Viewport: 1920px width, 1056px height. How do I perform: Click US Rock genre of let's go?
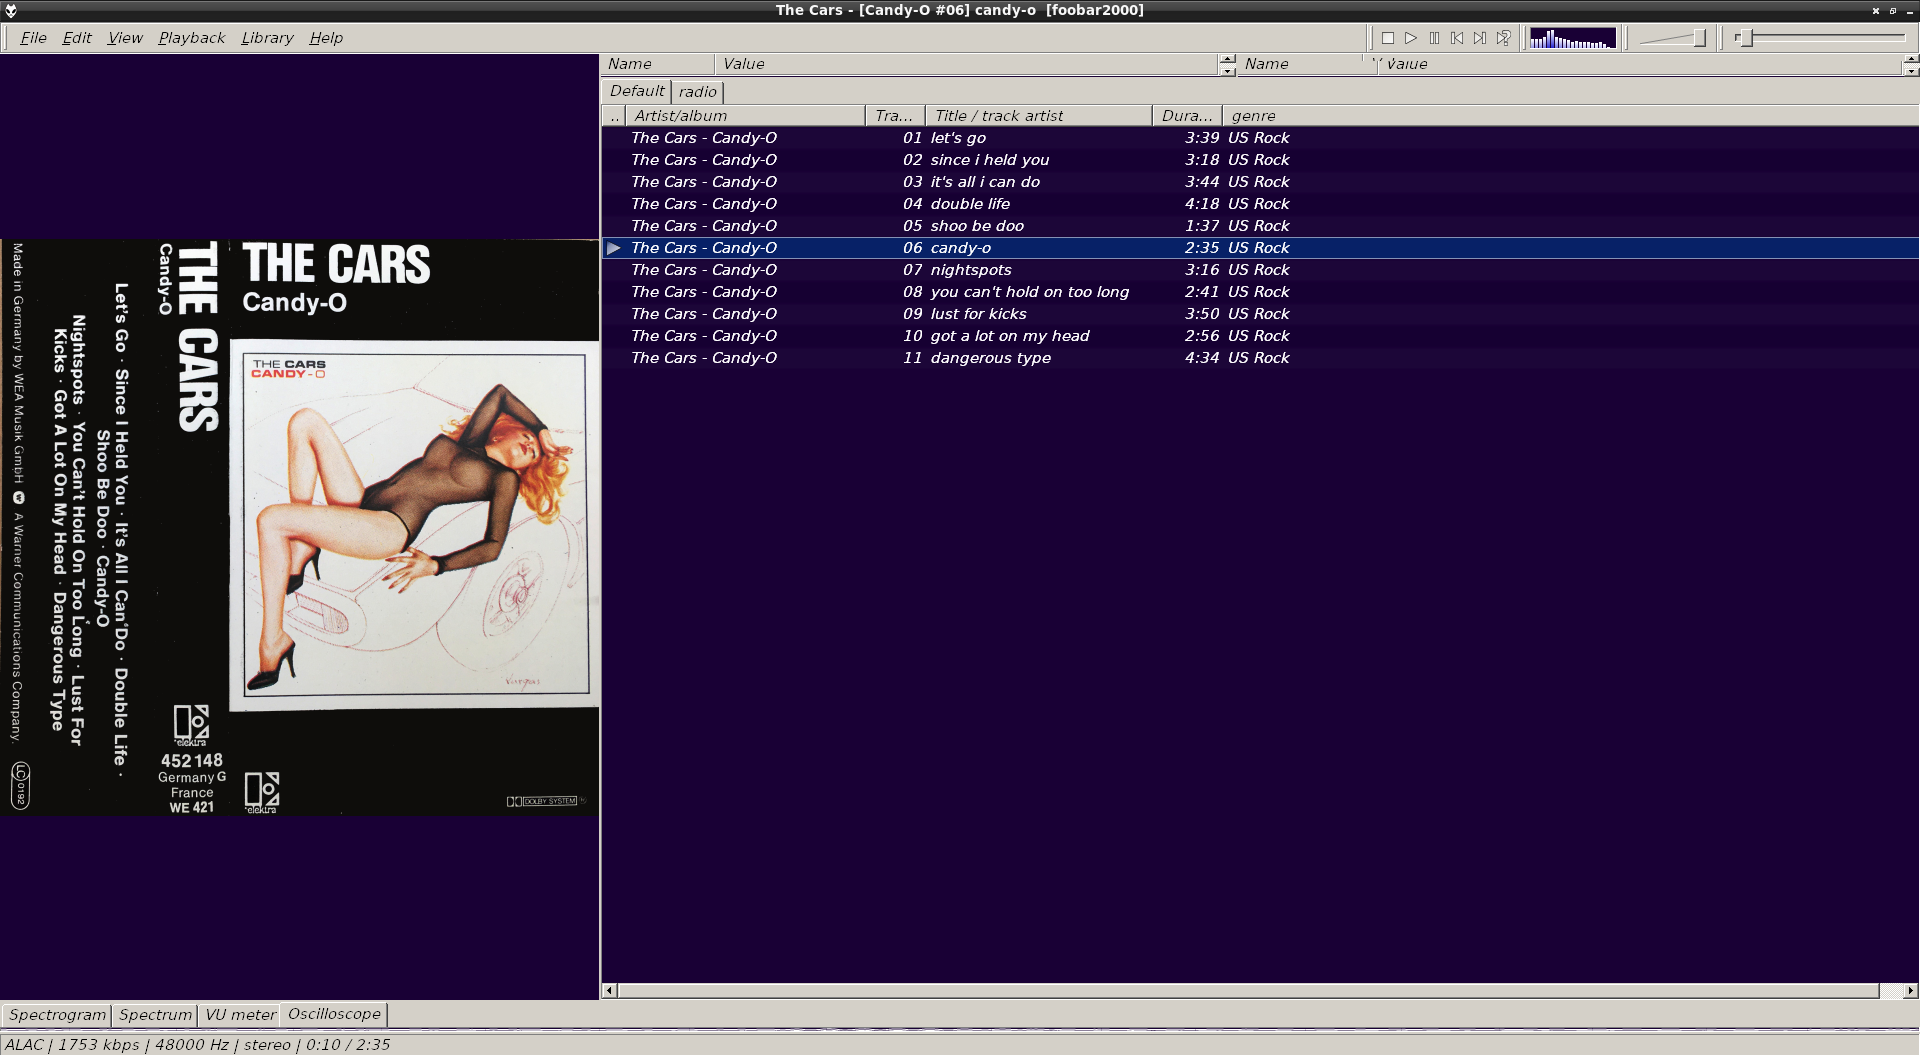pos(1258,138)
